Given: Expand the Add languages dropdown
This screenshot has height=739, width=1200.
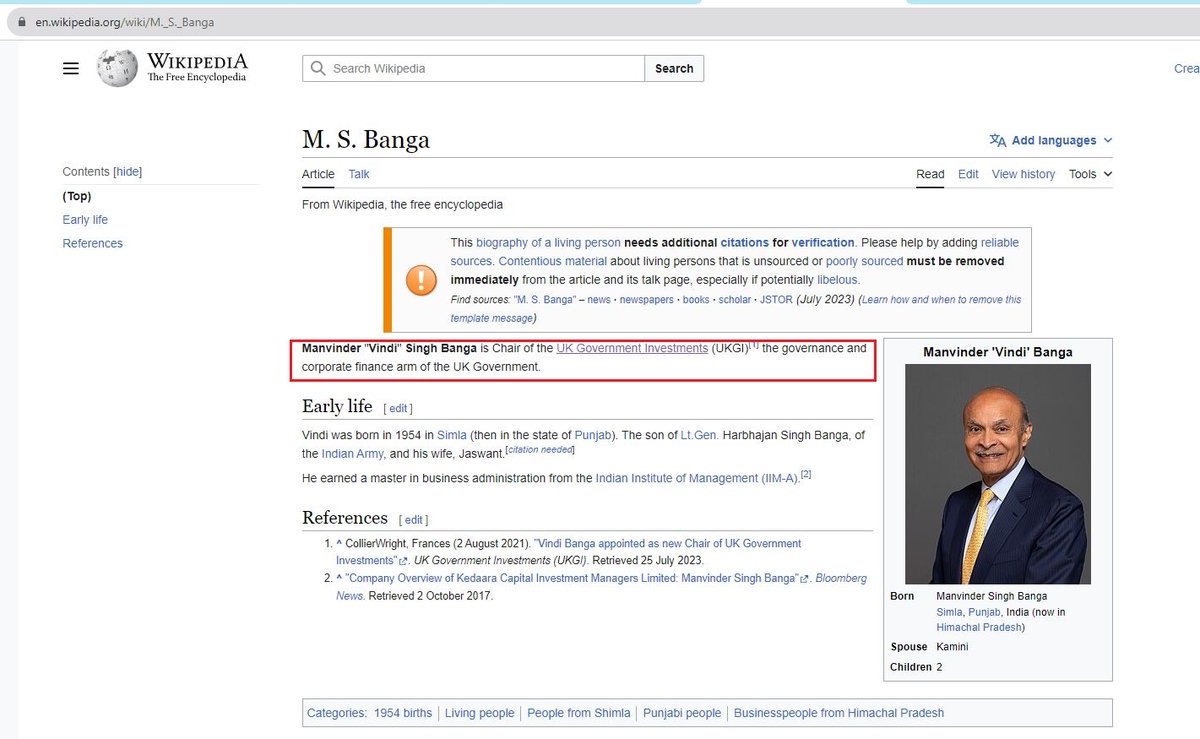Looking at the screenshot, I should click(x=1050, y=141).
